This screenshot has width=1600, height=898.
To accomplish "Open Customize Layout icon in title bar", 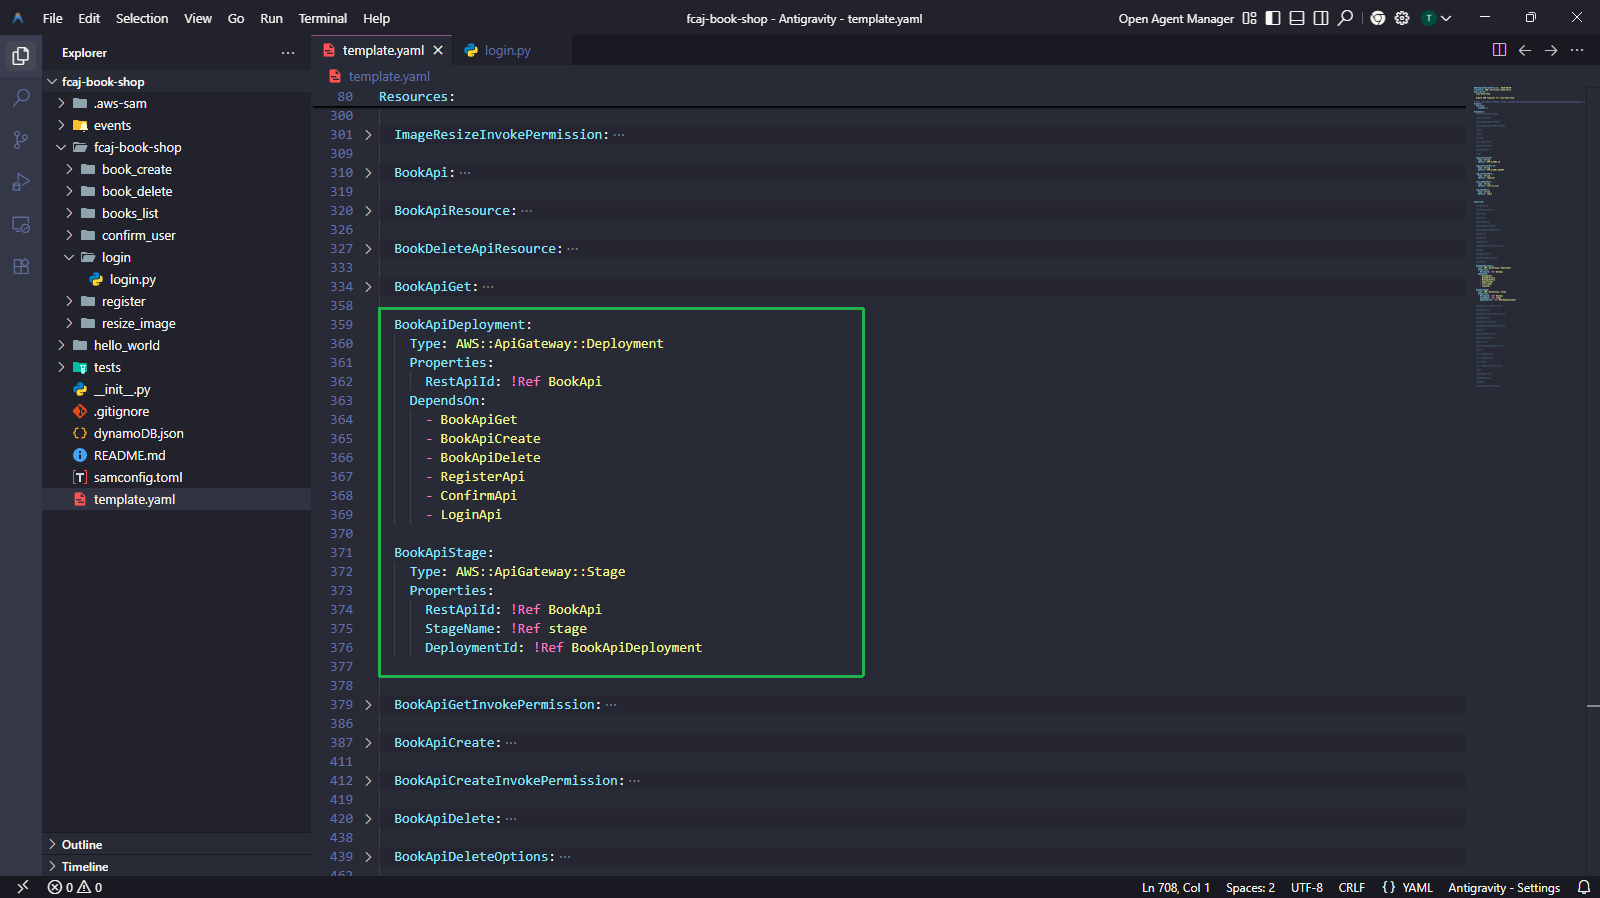I will [x=1249, y=18].
